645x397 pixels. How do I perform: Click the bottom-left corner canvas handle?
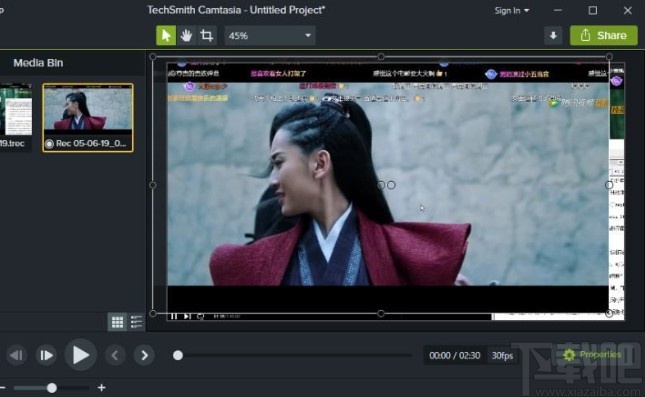click(x=153, y=313)
